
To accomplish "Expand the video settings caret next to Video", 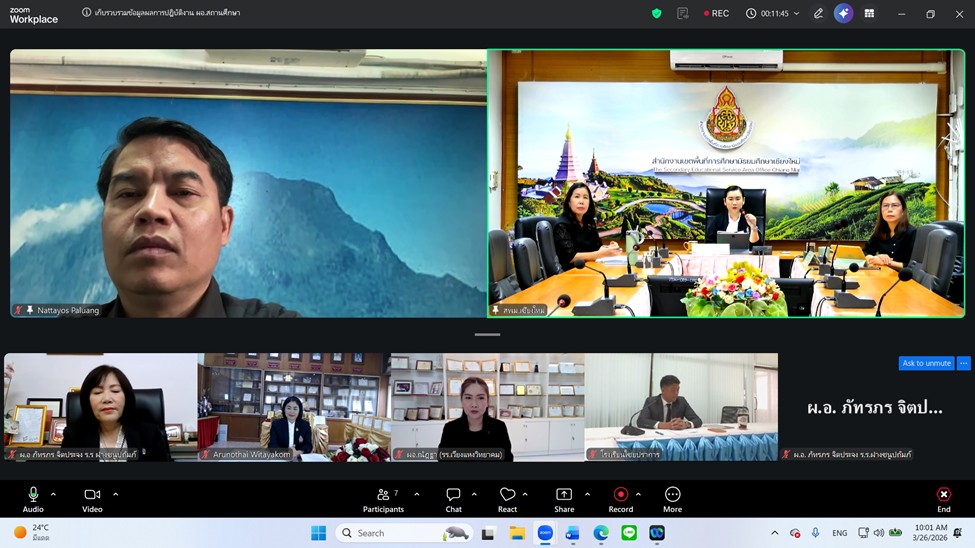I will [x=116, y=494].
